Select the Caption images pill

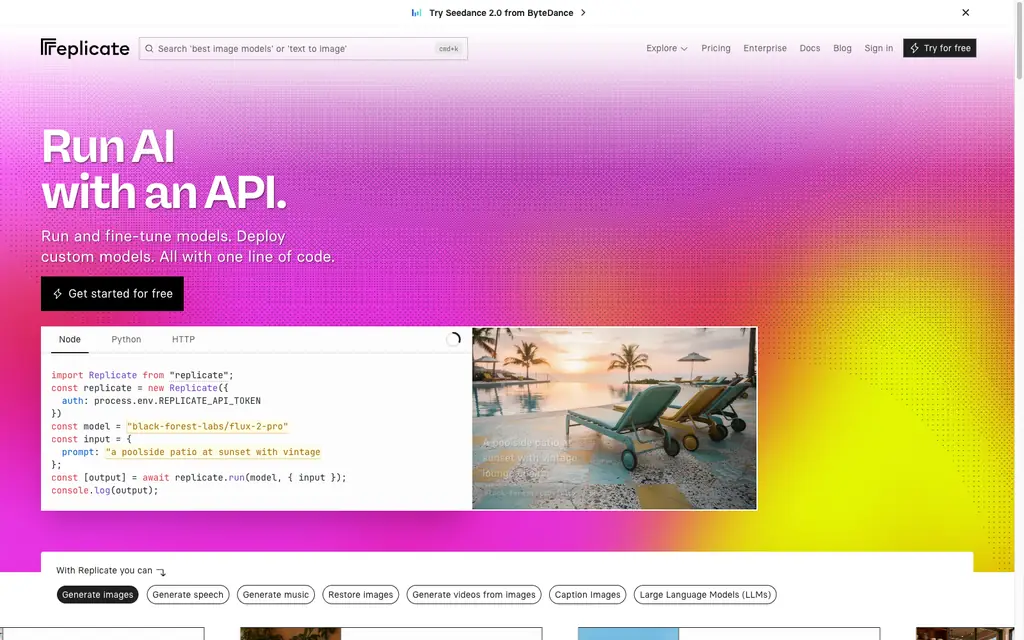tap(587, 594)
